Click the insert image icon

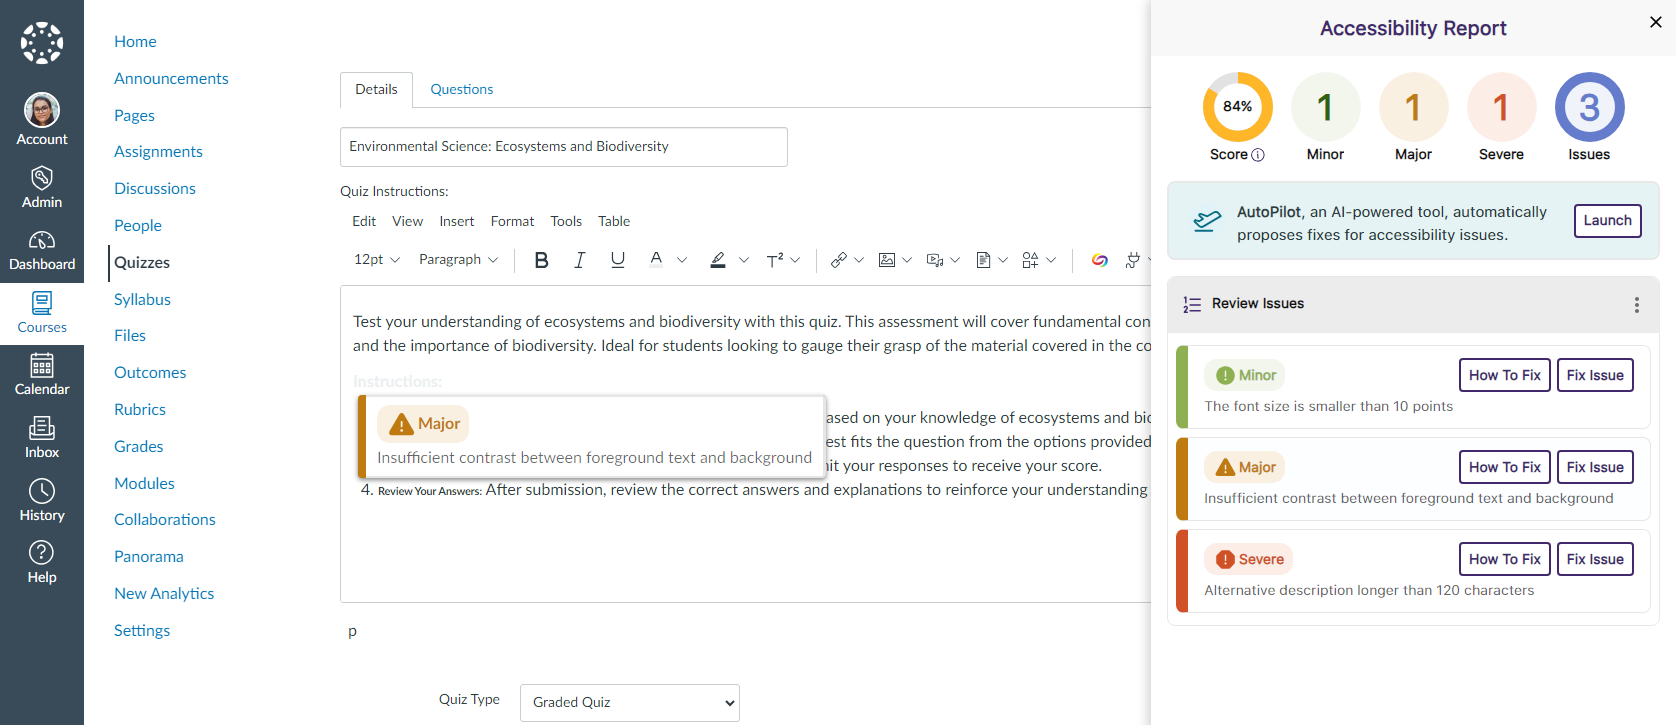[887, 260]
